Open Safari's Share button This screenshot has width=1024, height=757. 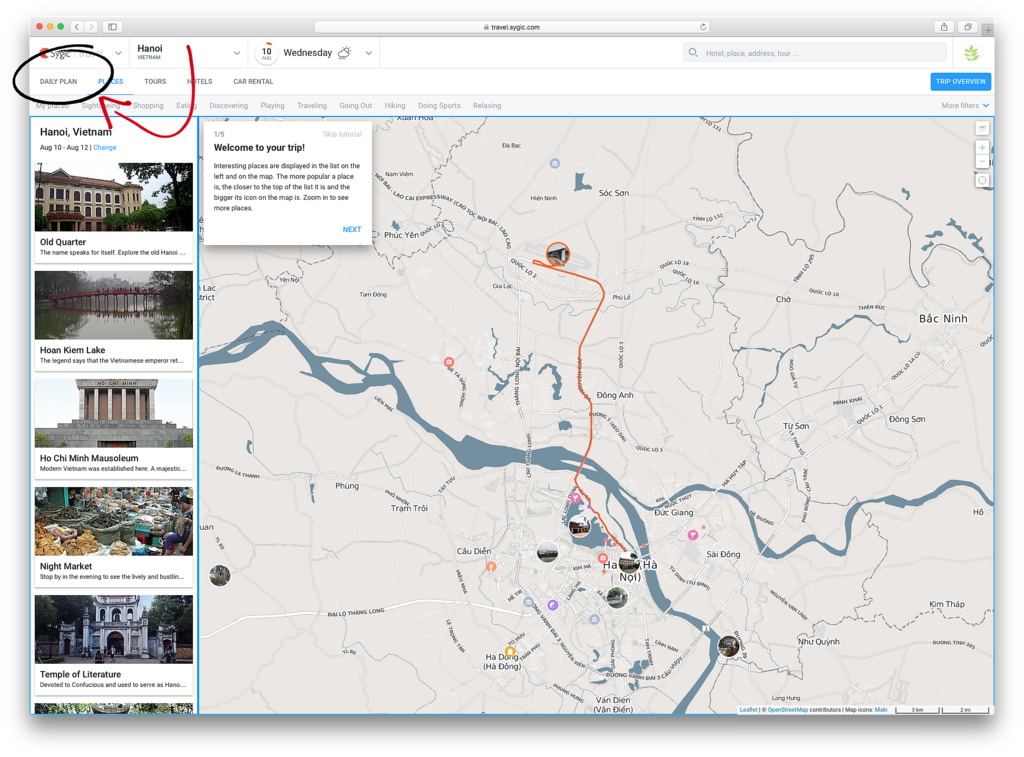(944, 27)
